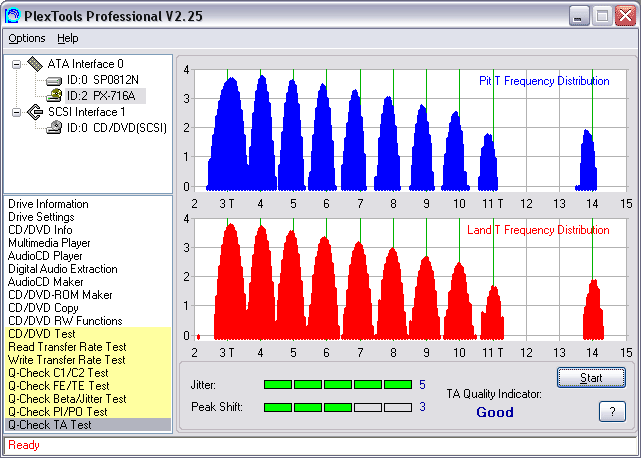The image size is (641, 458).
Task: Open CD/DVD Info function
Action: coord(40,230)
